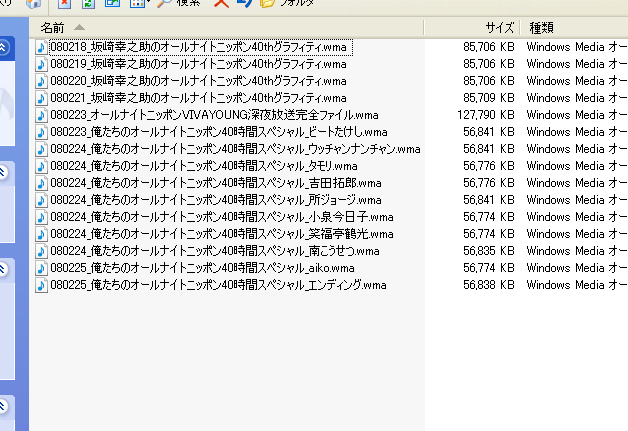Select file 080221_坂崎幸之助のオールナイトニッポン40thグラフィティ.wma

point(199,98)
